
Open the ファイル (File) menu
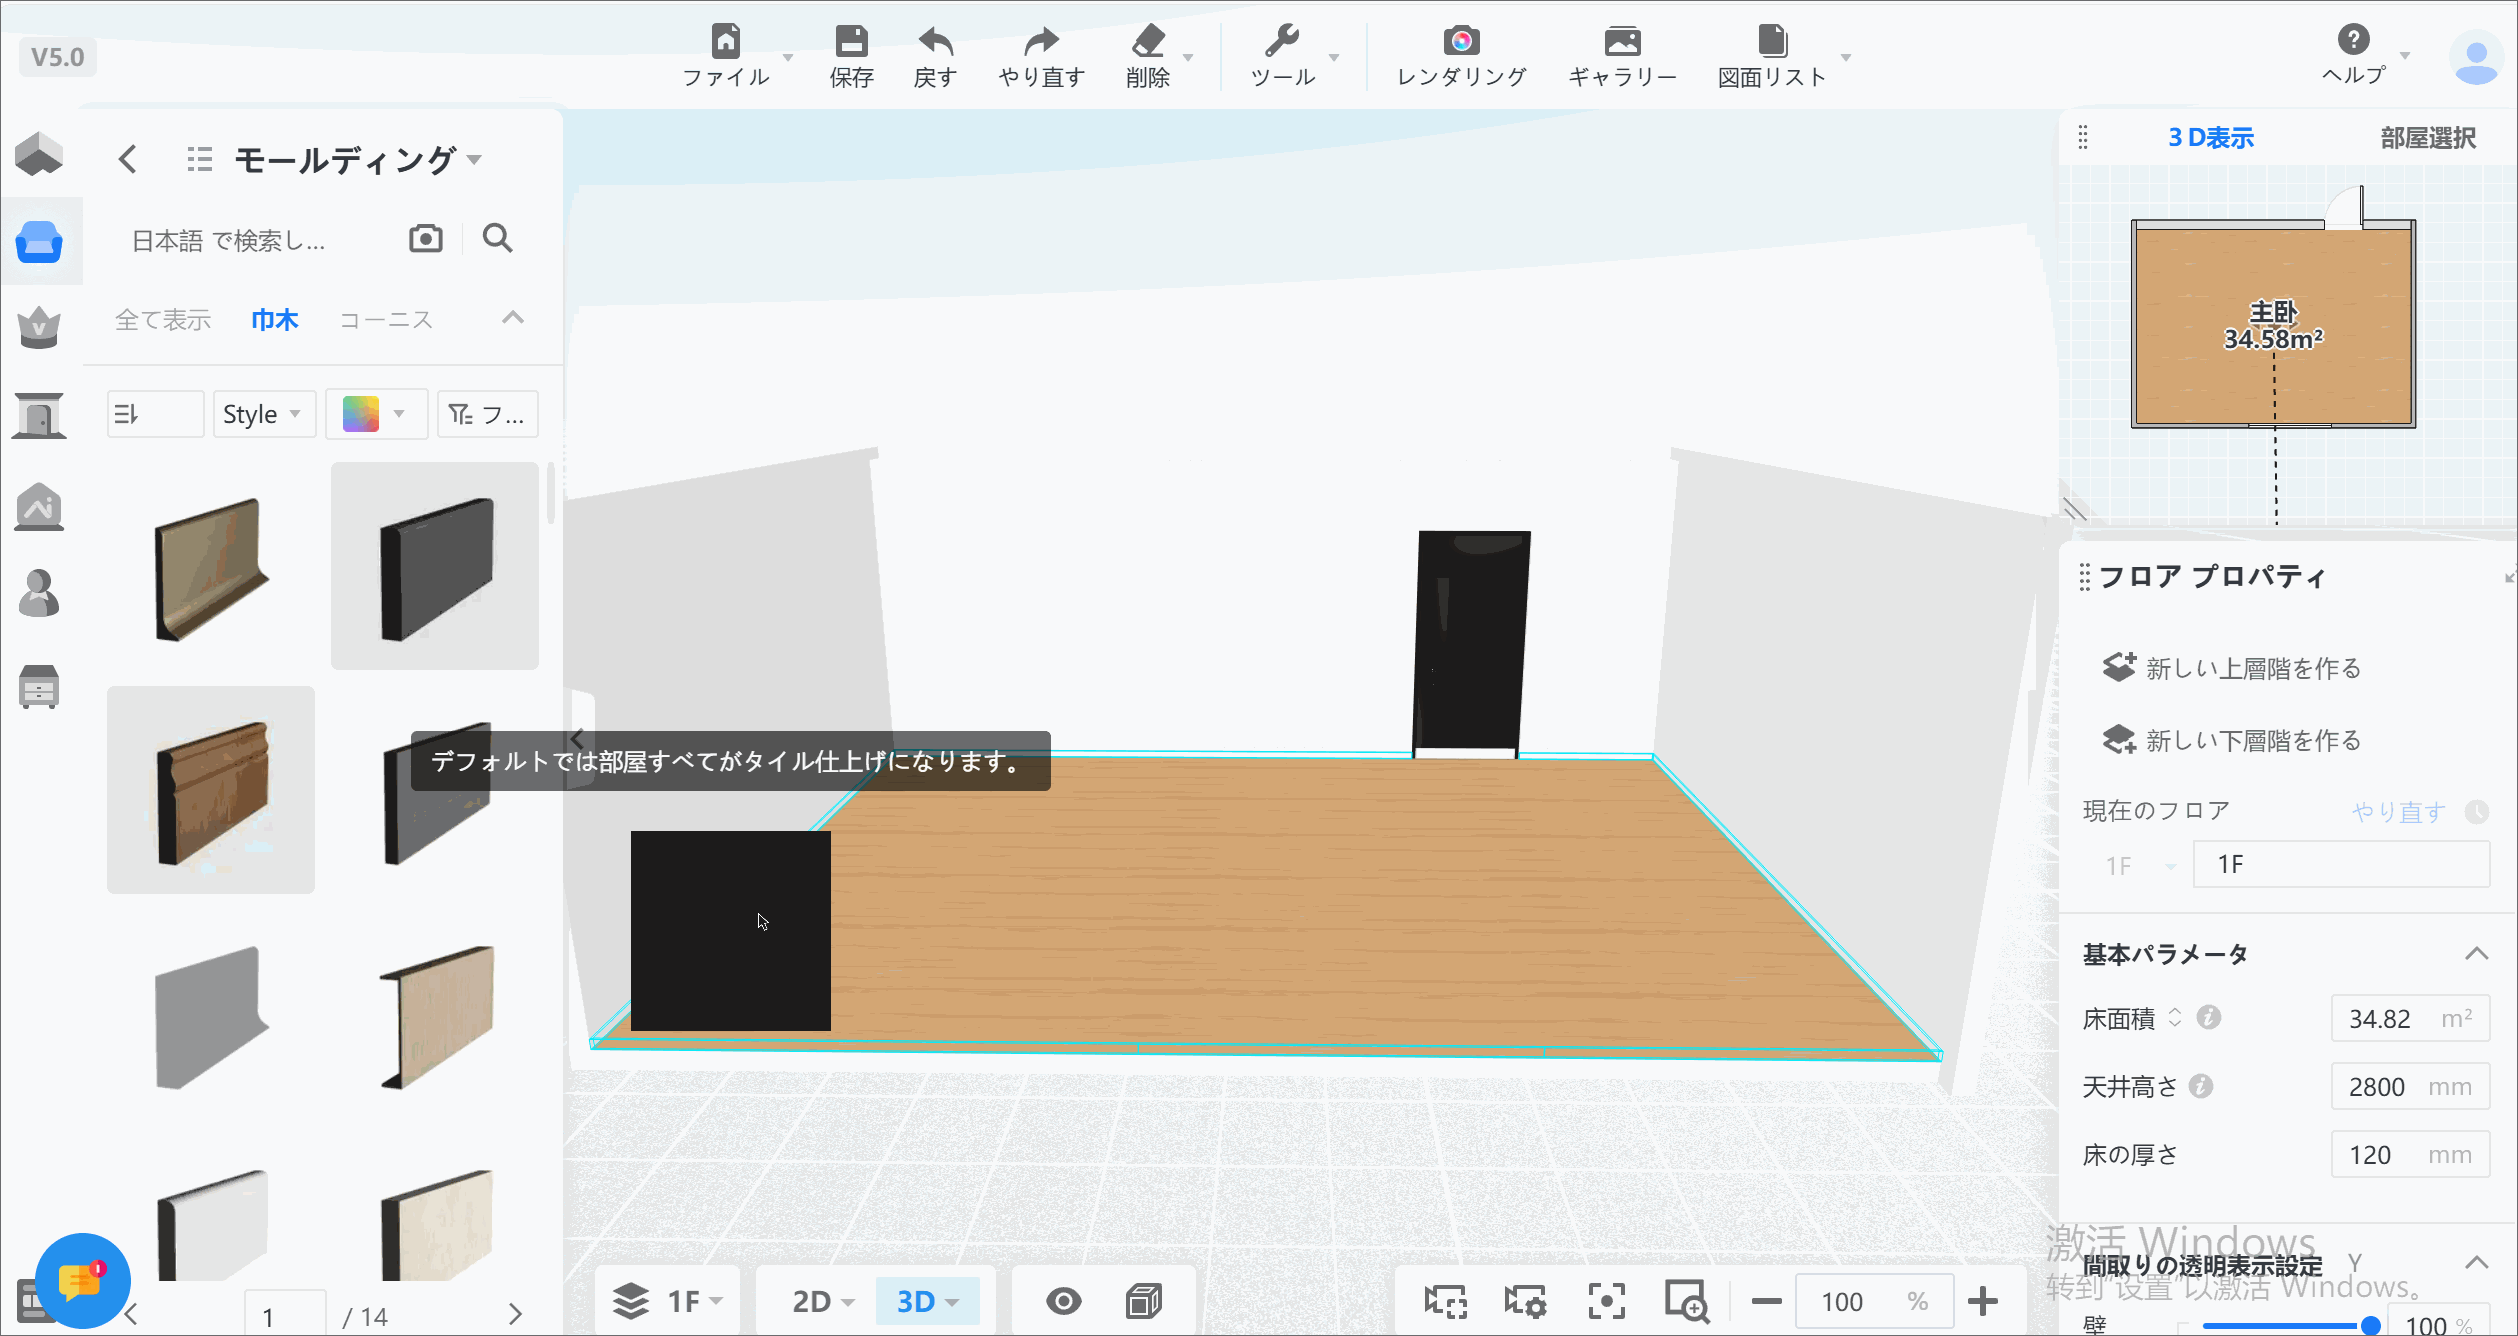coord(726,56)
